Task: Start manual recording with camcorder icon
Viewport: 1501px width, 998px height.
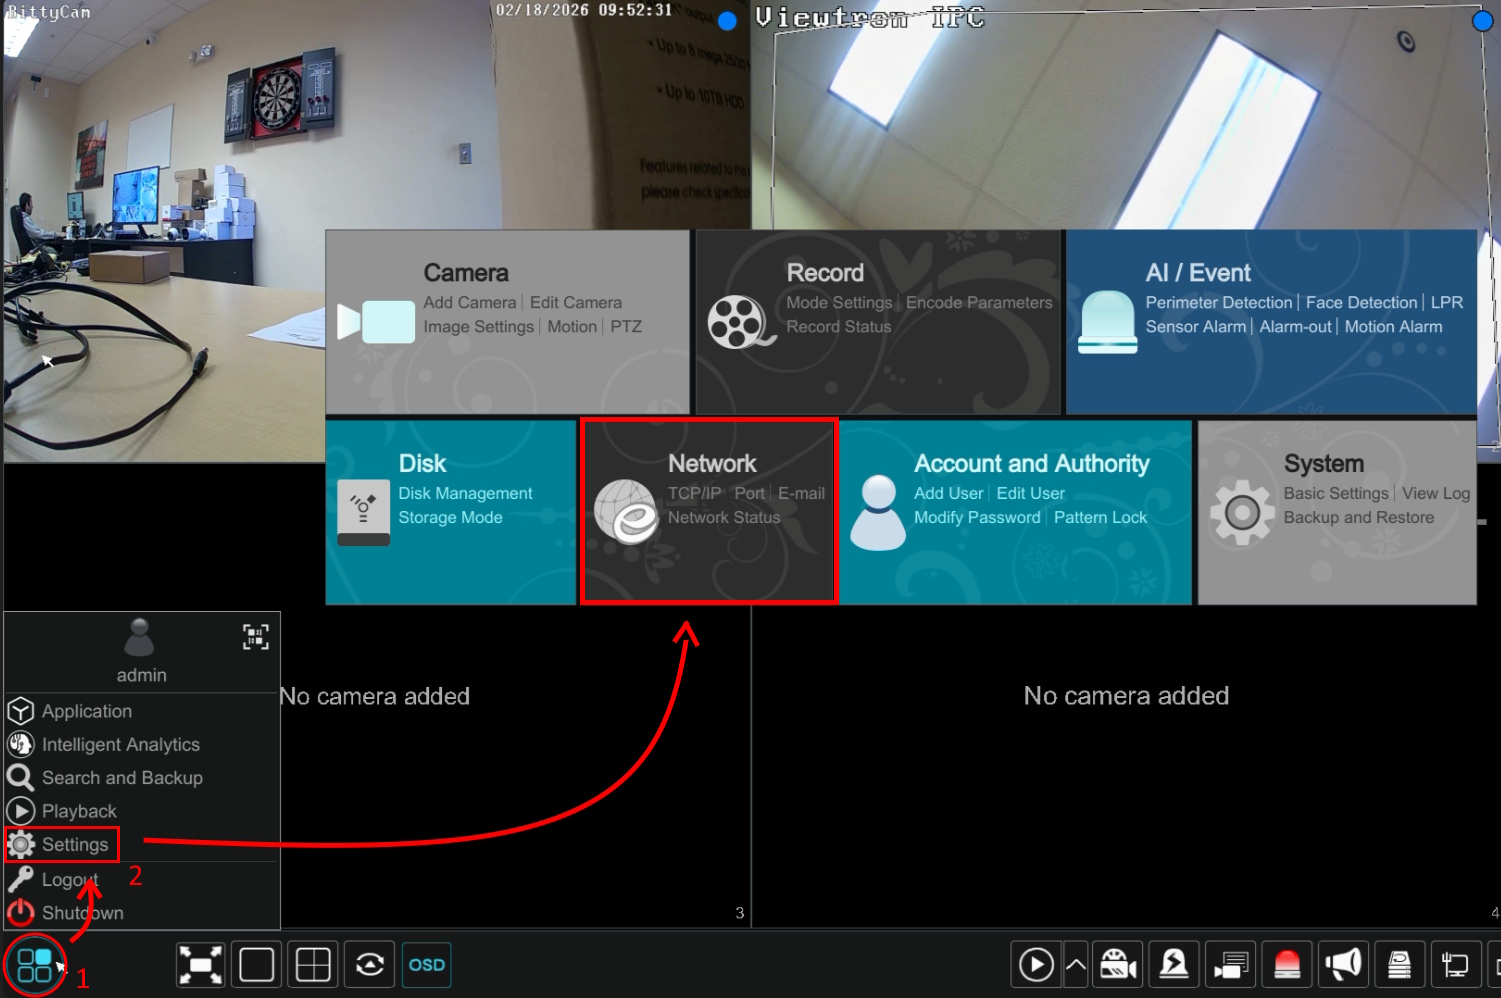Action: click(1118, 965)
